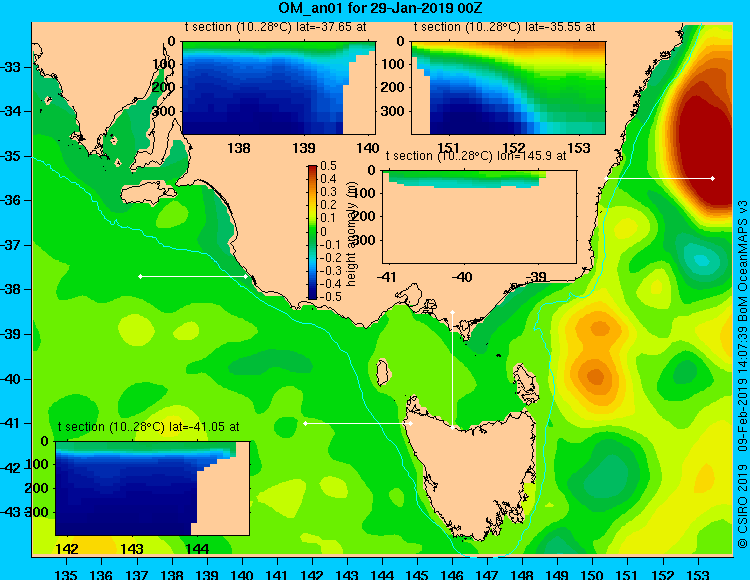Select the 't section (10..28°C) lat=-37.65 at' heading
This screenshot has height=580, width=750.
(x=276, y=27)
